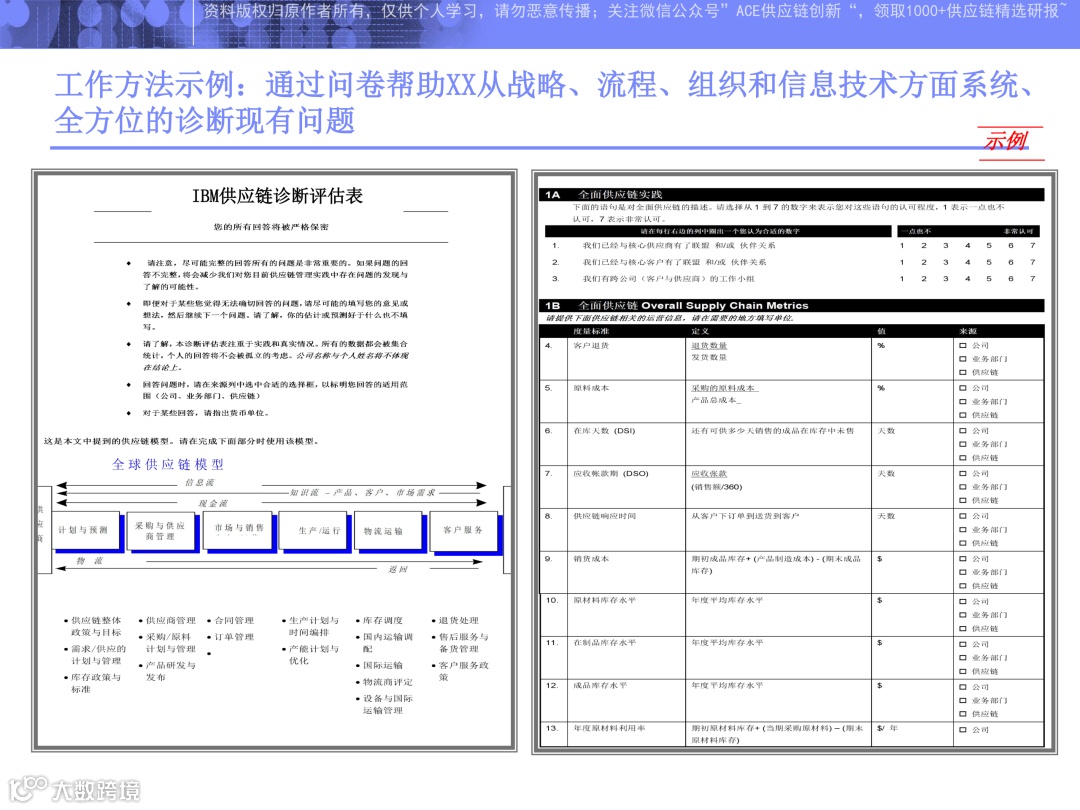Click the 退货处理 bullet item
This screenshot has width=1080, height=810.
[459, 621]
